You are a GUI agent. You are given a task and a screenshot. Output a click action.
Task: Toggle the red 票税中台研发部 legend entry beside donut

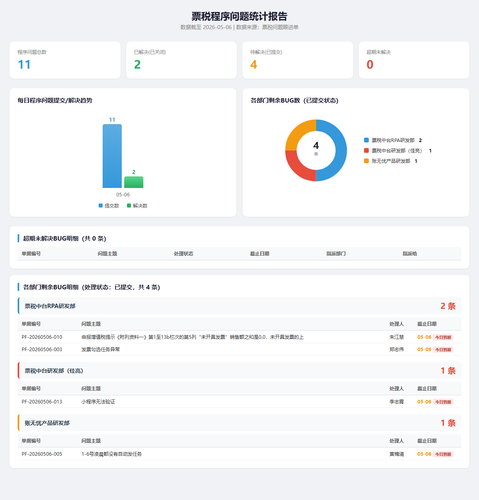coord(398,151)
